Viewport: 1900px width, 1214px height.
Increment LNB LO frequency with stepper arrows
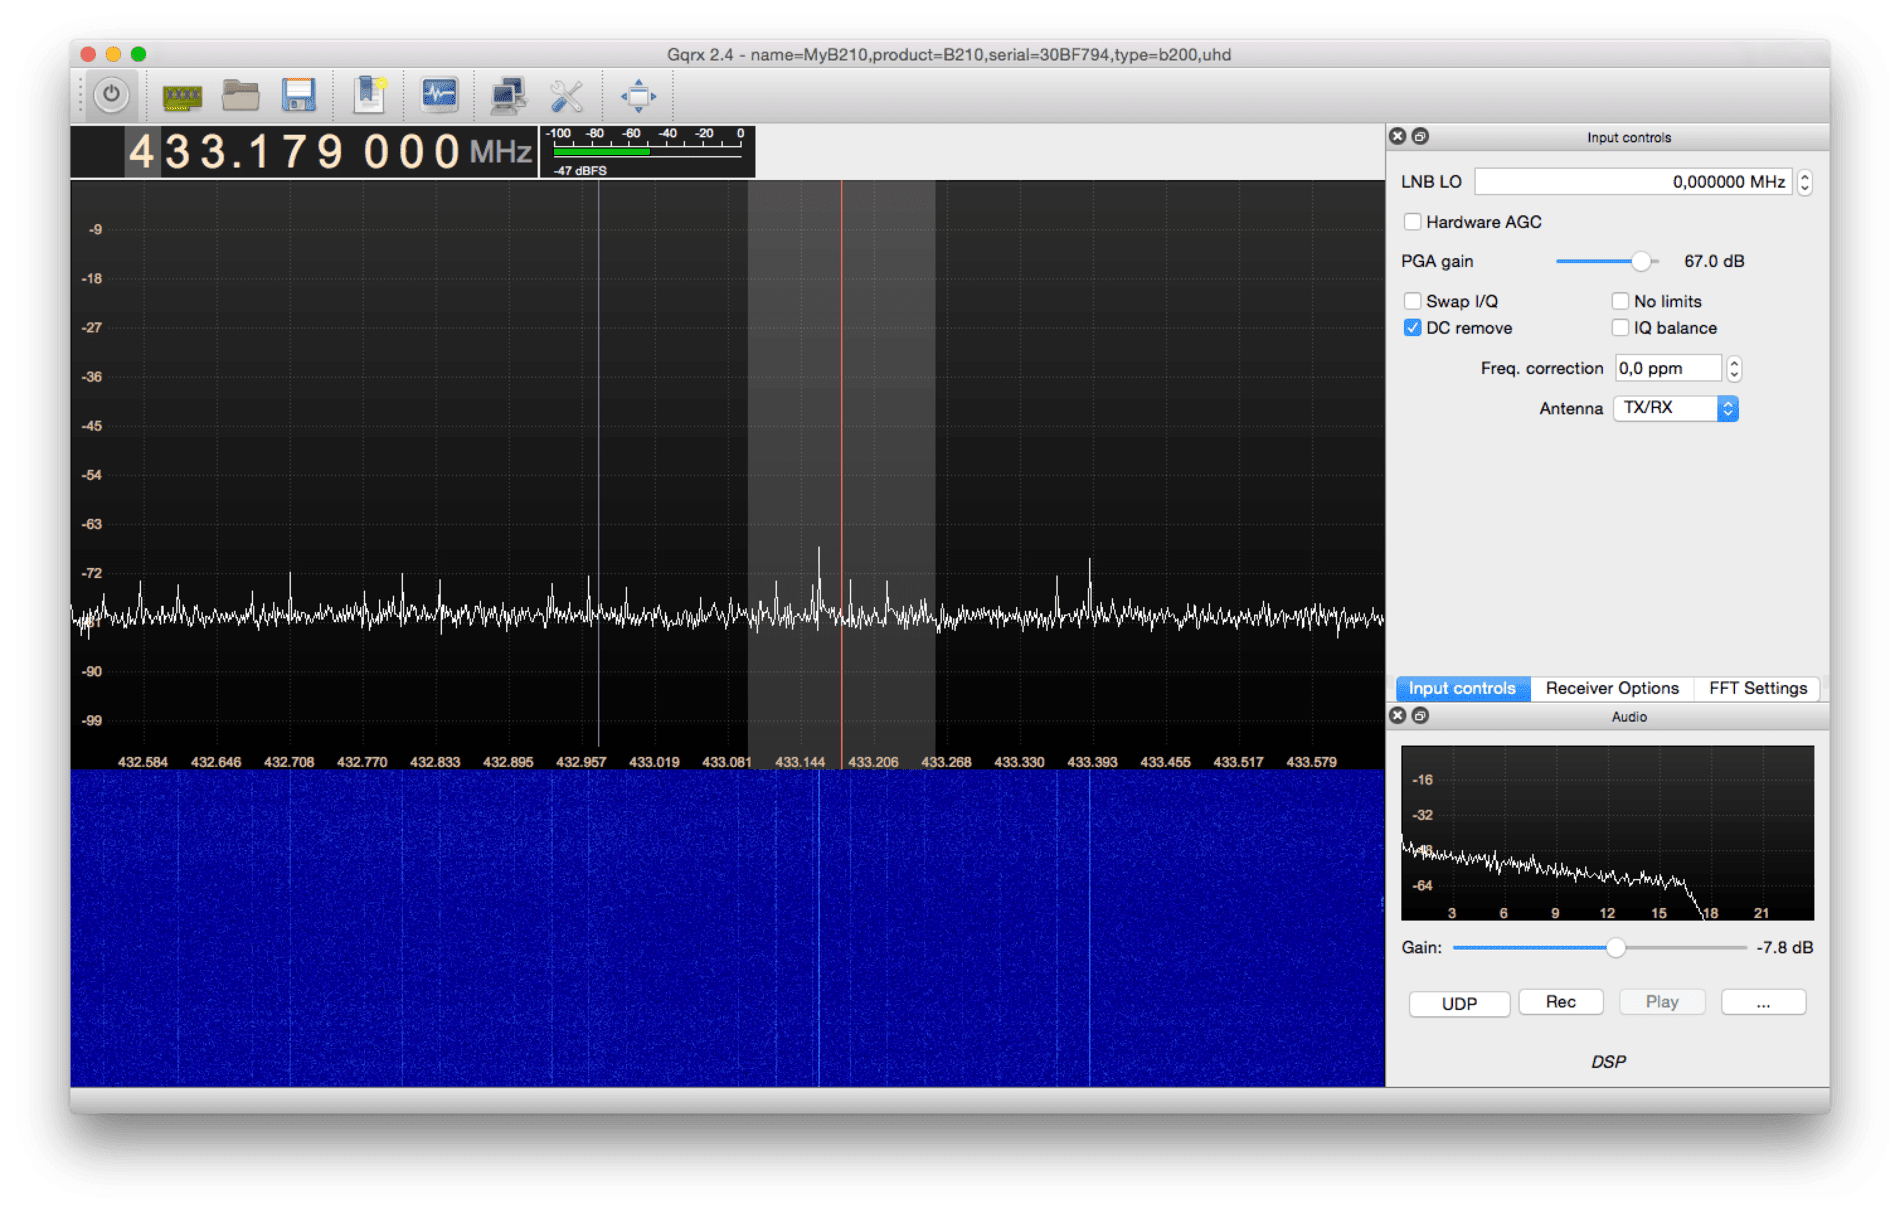coord(1804,181)
